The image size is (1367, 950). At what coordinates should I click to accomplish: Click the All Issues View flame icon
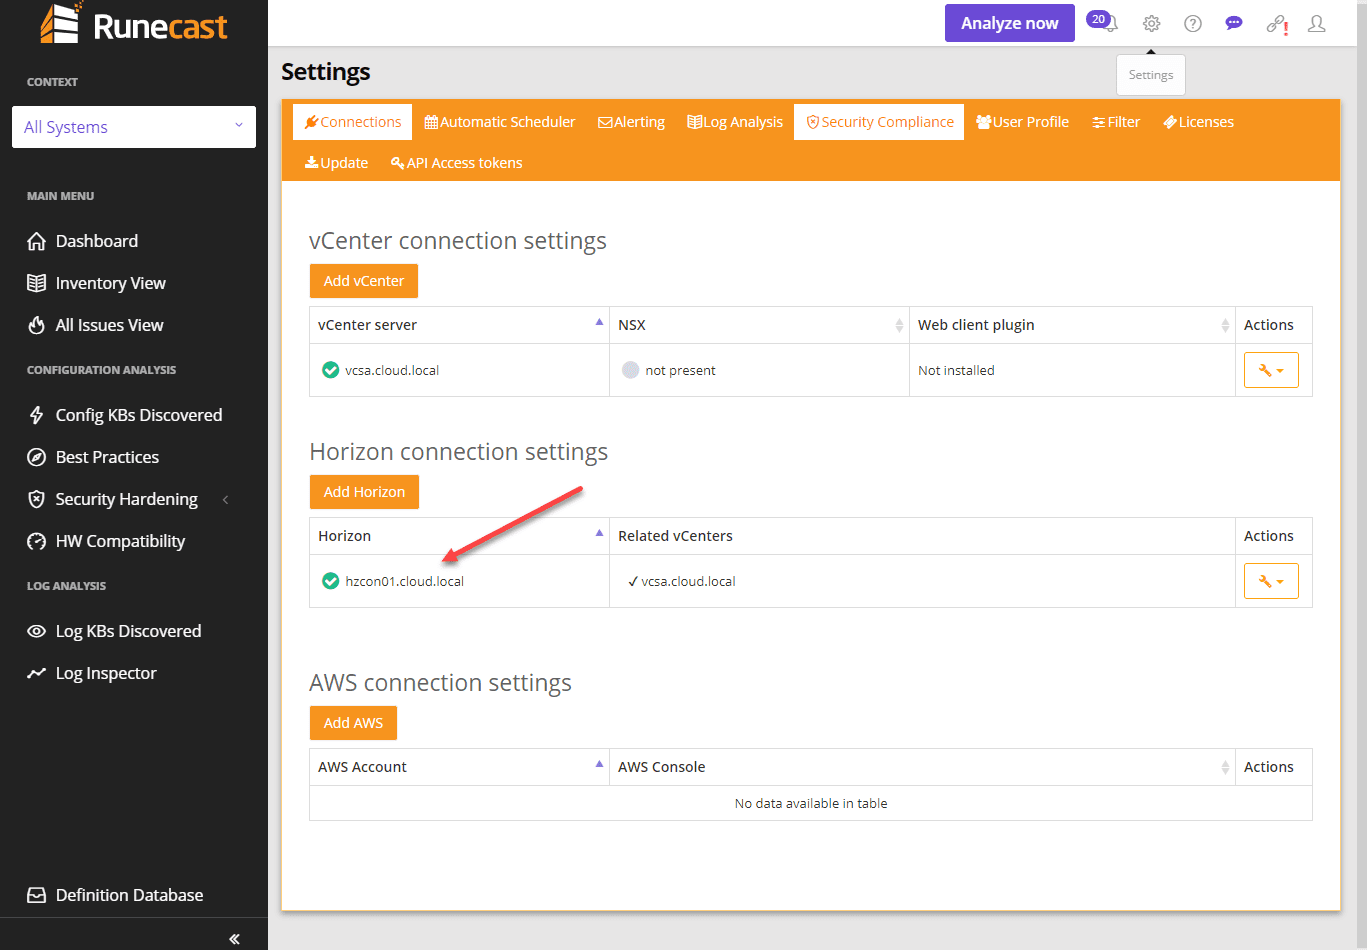pyautogui.click(x=37, y=325)
